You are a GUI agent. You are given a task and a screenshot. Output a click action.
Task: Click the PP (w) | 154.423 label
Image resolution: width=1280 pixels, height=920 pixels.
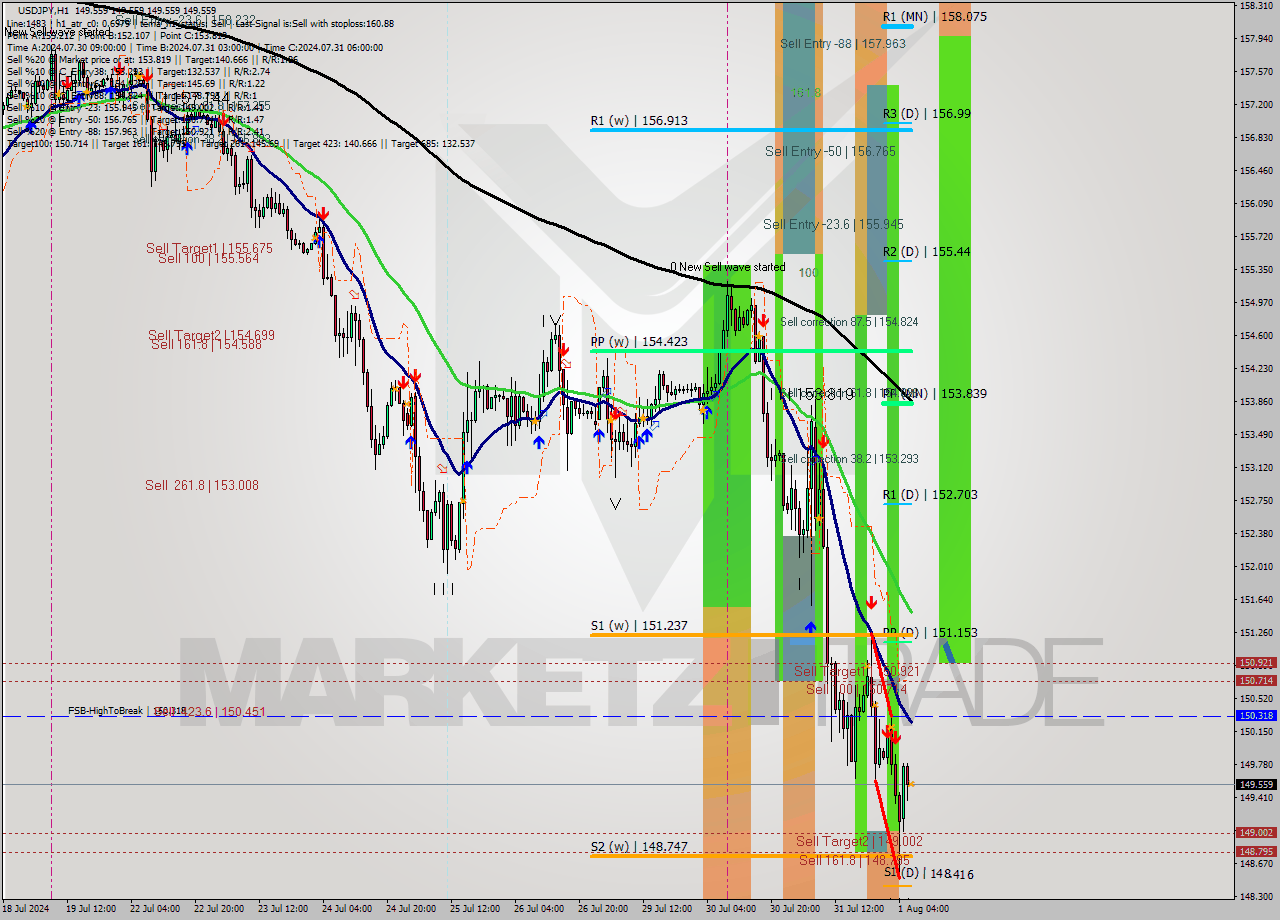[x=639, y=342]
